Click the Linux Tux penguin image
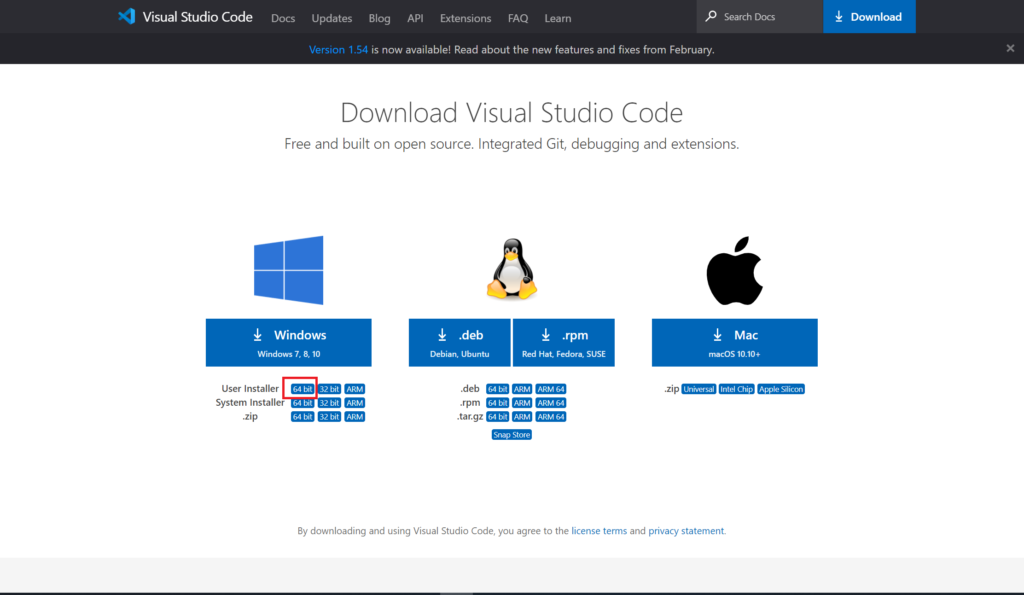The image size is (1024, 595). pos(512,268)
